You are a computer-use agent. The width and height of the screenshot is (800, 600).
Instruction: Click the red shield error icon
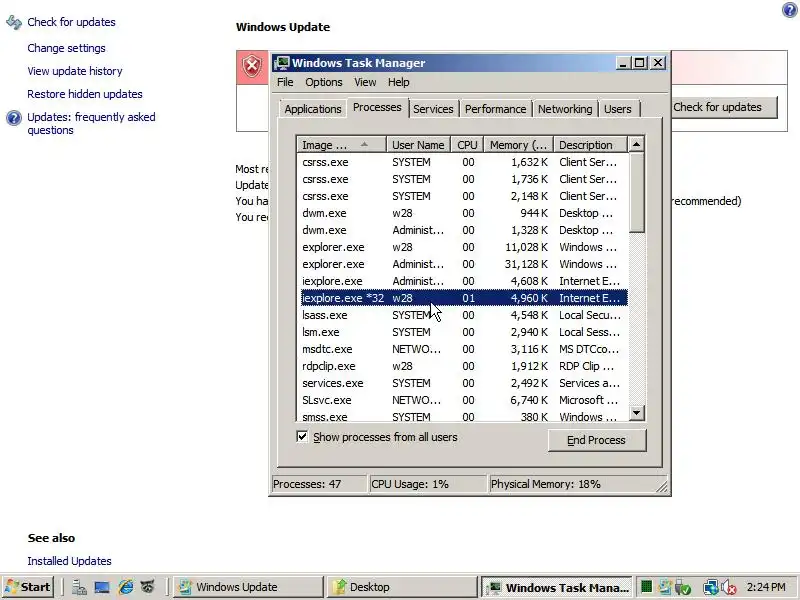(252, 66)
